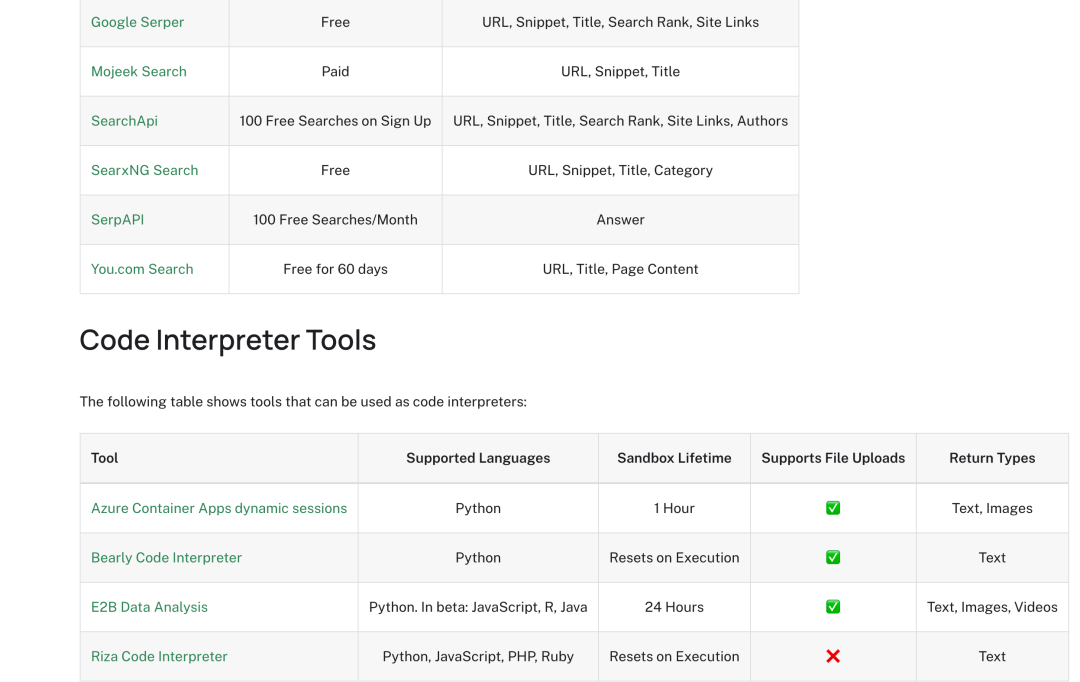Click 'Text, Images, Videos' return types cell
This screenshot has width=1080, height=682.
tap(992, 607)
